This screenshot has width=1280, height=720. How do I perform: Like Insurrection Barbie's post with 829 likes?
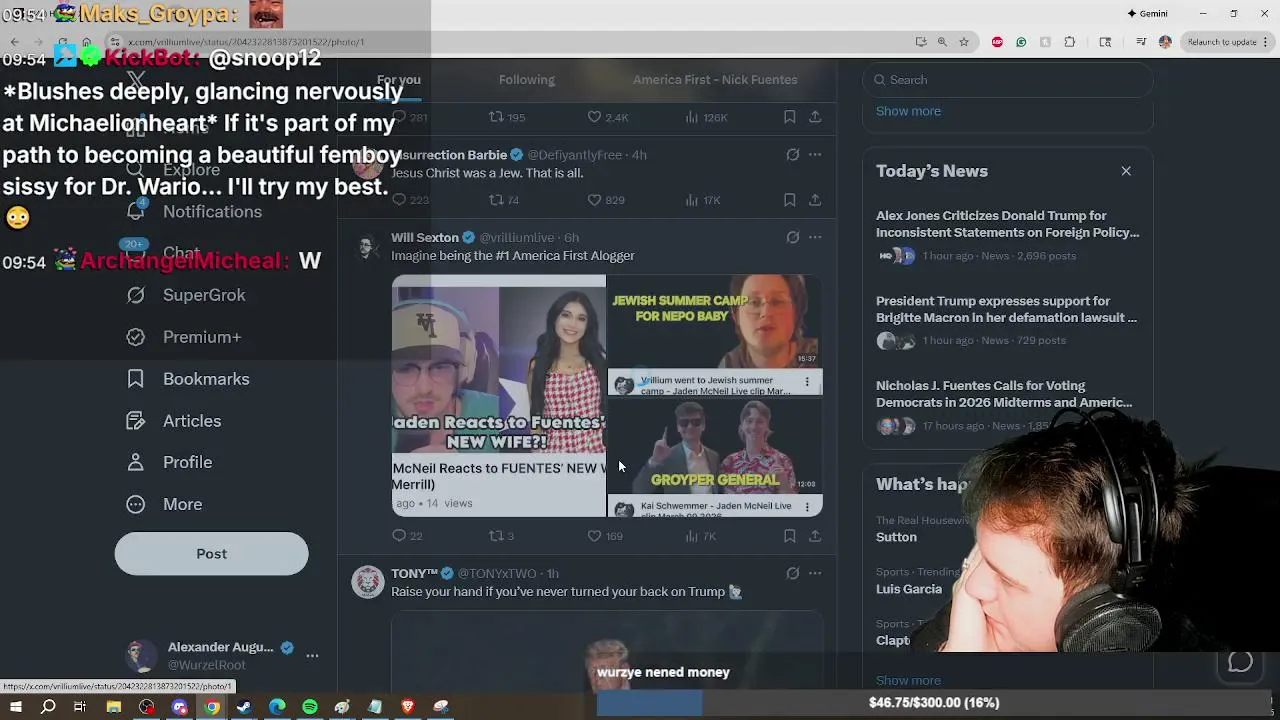coord(606,200)
